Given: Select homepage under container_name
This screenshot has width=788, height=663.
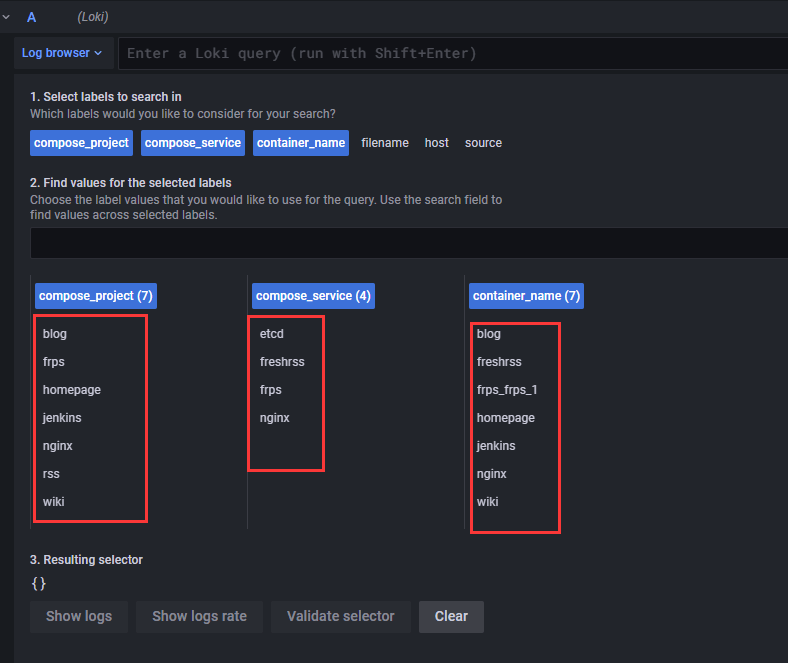Looking at the screenshot, I should click(505, 418).
